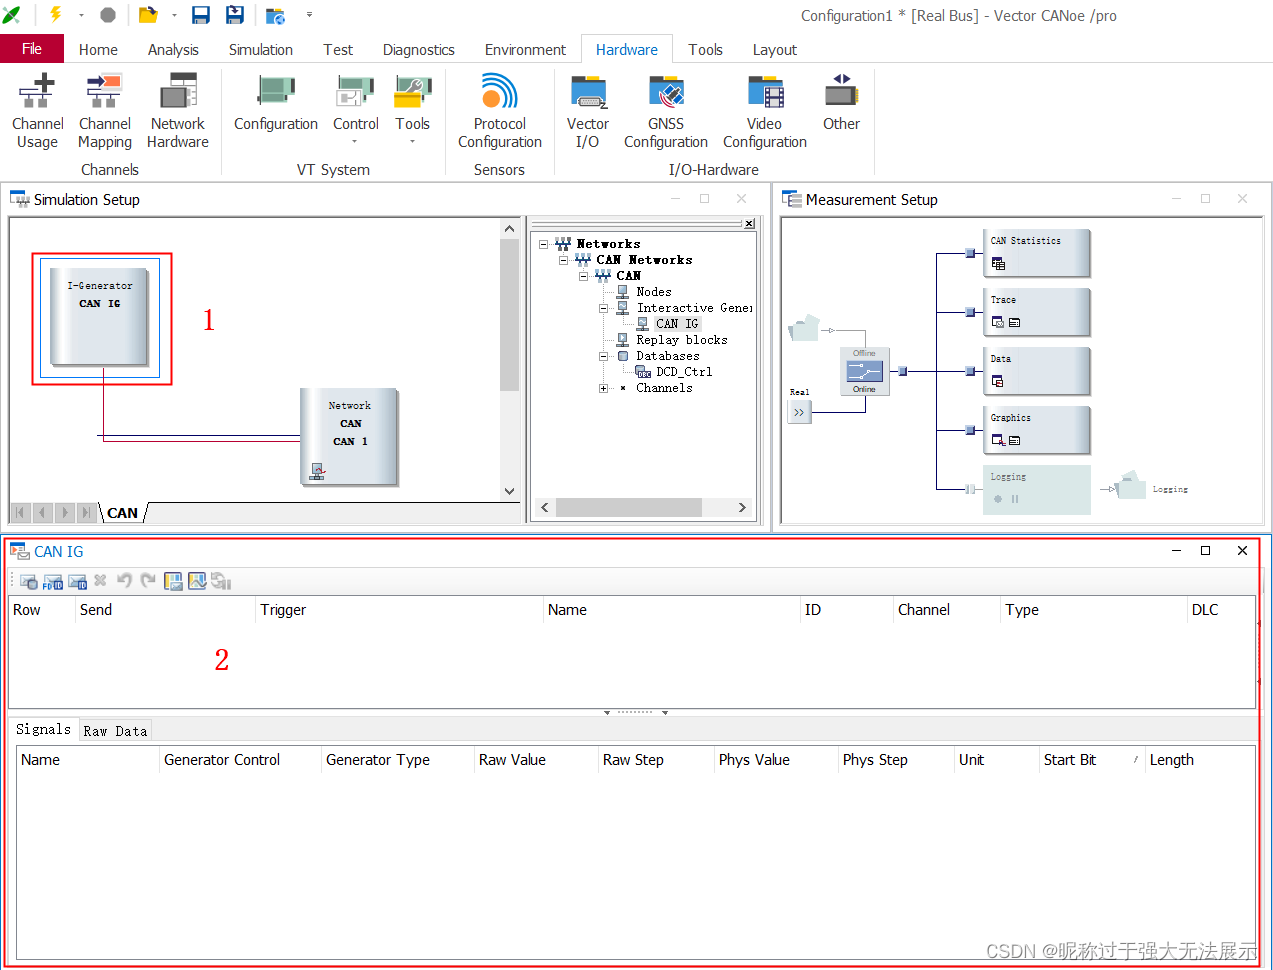The image size is (1273, 970).
Task: Toggle the Offline/Online mode switch
Action: click(x=865, y=371)
